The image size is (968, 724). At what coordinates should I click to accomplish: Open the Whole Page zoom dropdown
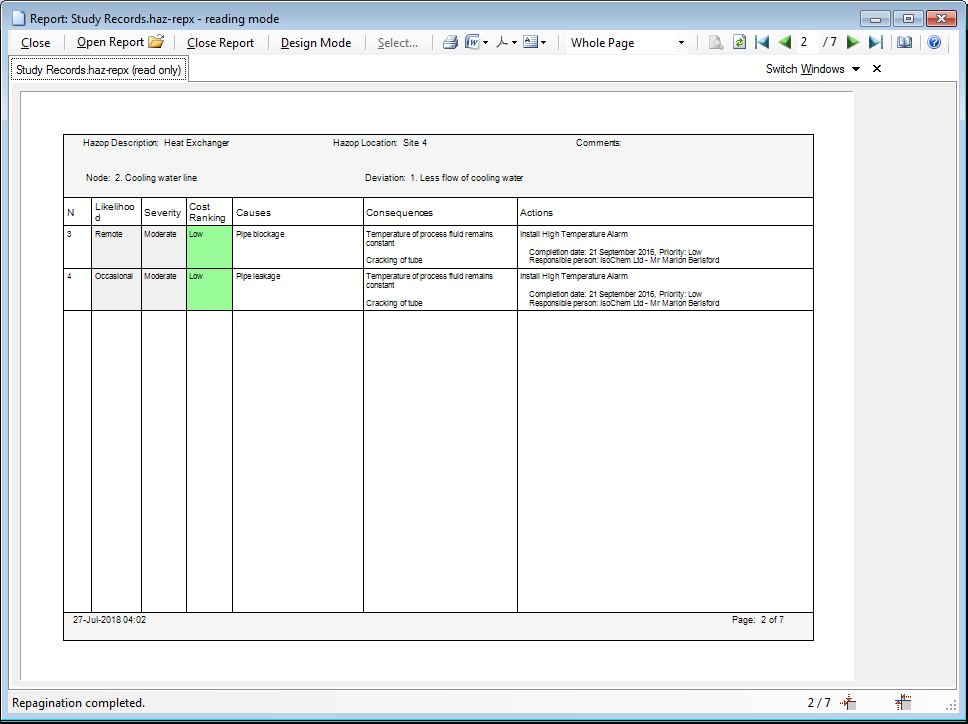[682, 42]
